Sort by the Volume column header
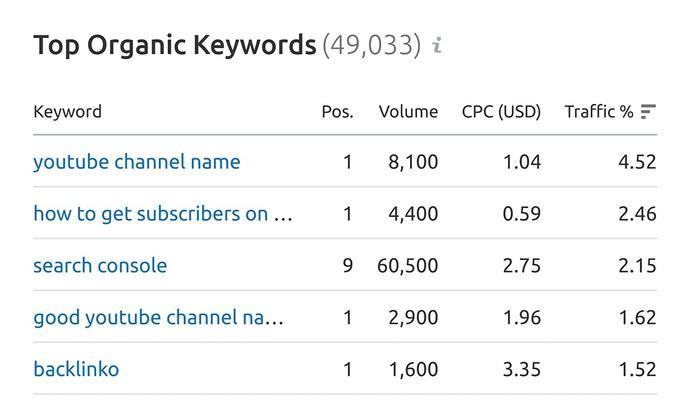The width and height of the screenshot is (691, 400). click(408, 112)
